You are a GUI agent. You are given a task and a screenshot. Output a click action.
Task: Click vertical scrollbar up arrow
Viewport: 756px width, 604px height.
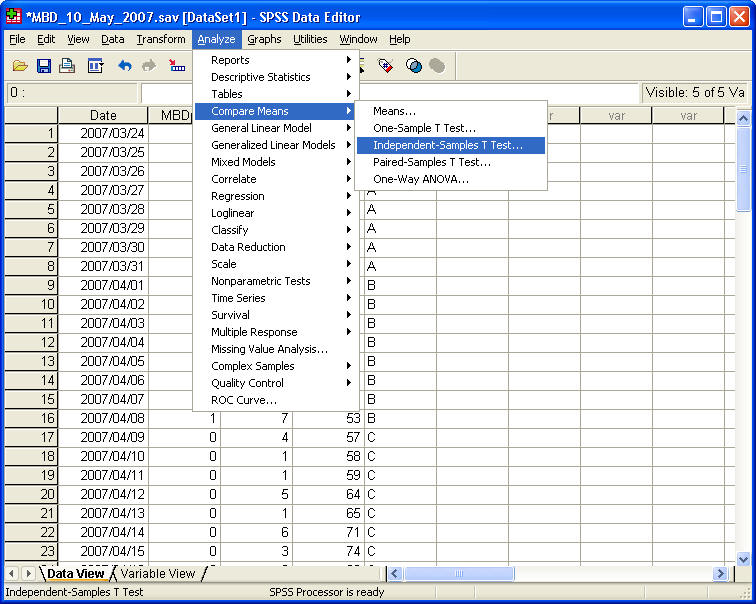(x=743, y=118)
